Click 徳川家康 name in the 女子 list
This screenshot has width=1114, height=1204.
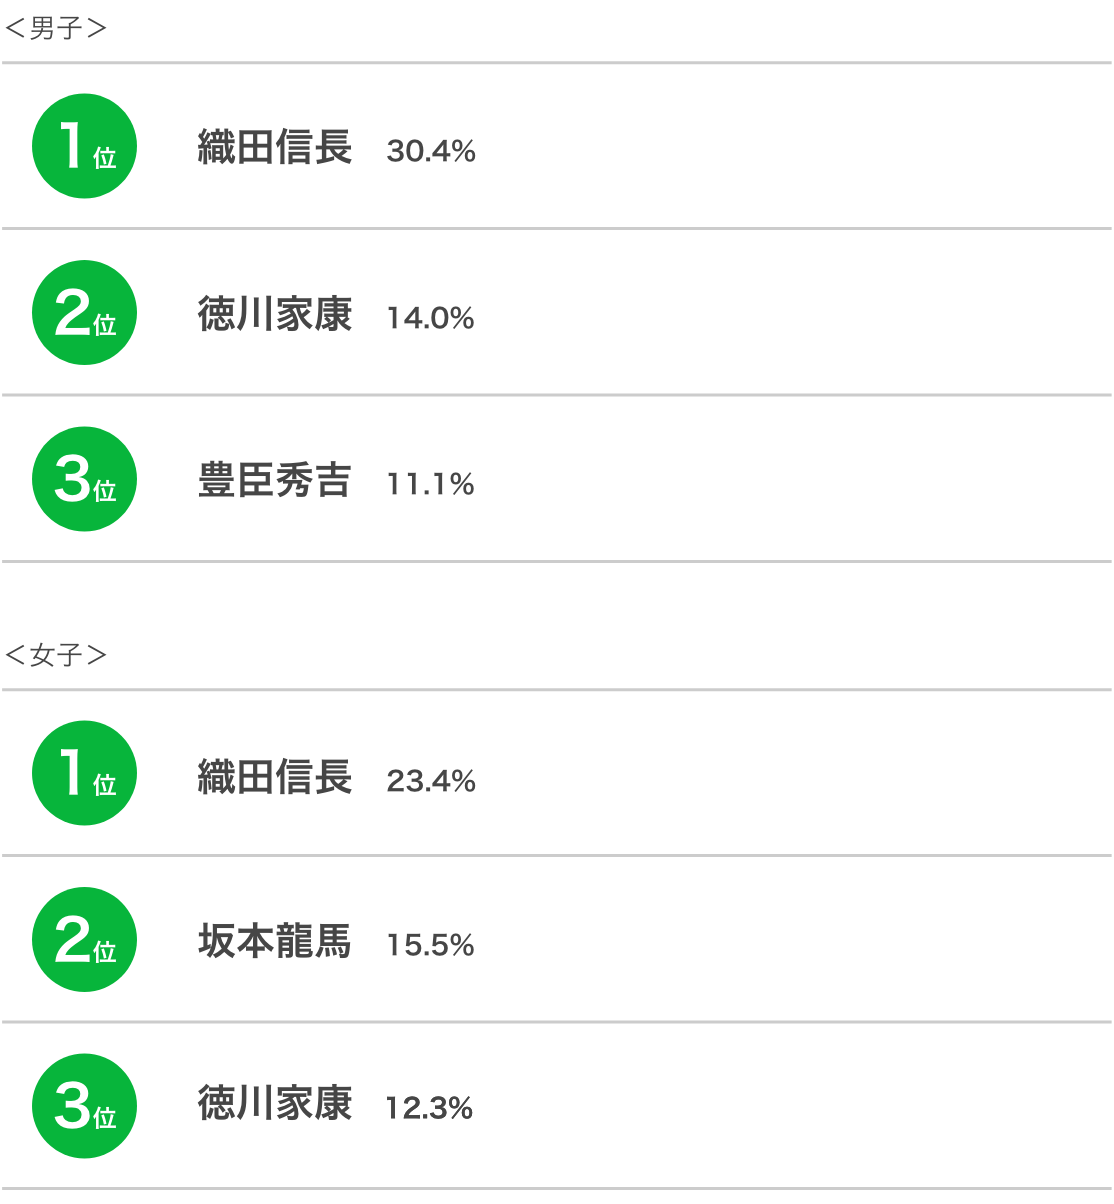pos(275,1103)
